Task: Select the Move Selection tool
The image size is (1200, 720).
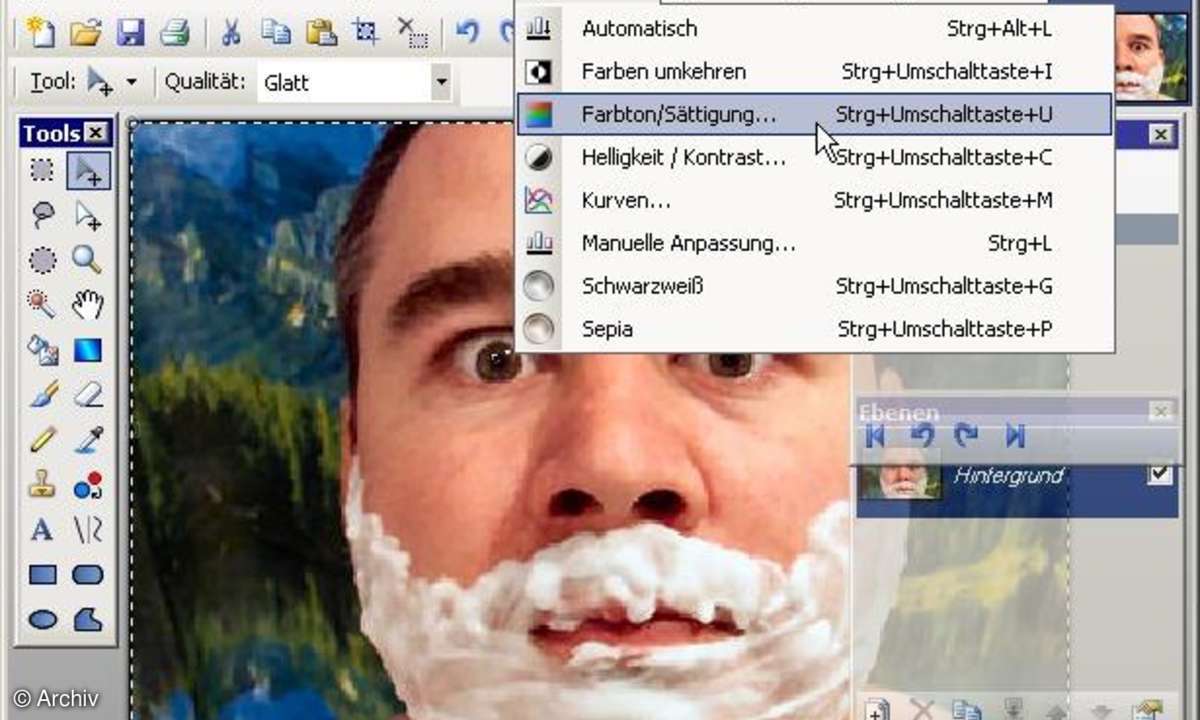Action: tap(88, 171)
